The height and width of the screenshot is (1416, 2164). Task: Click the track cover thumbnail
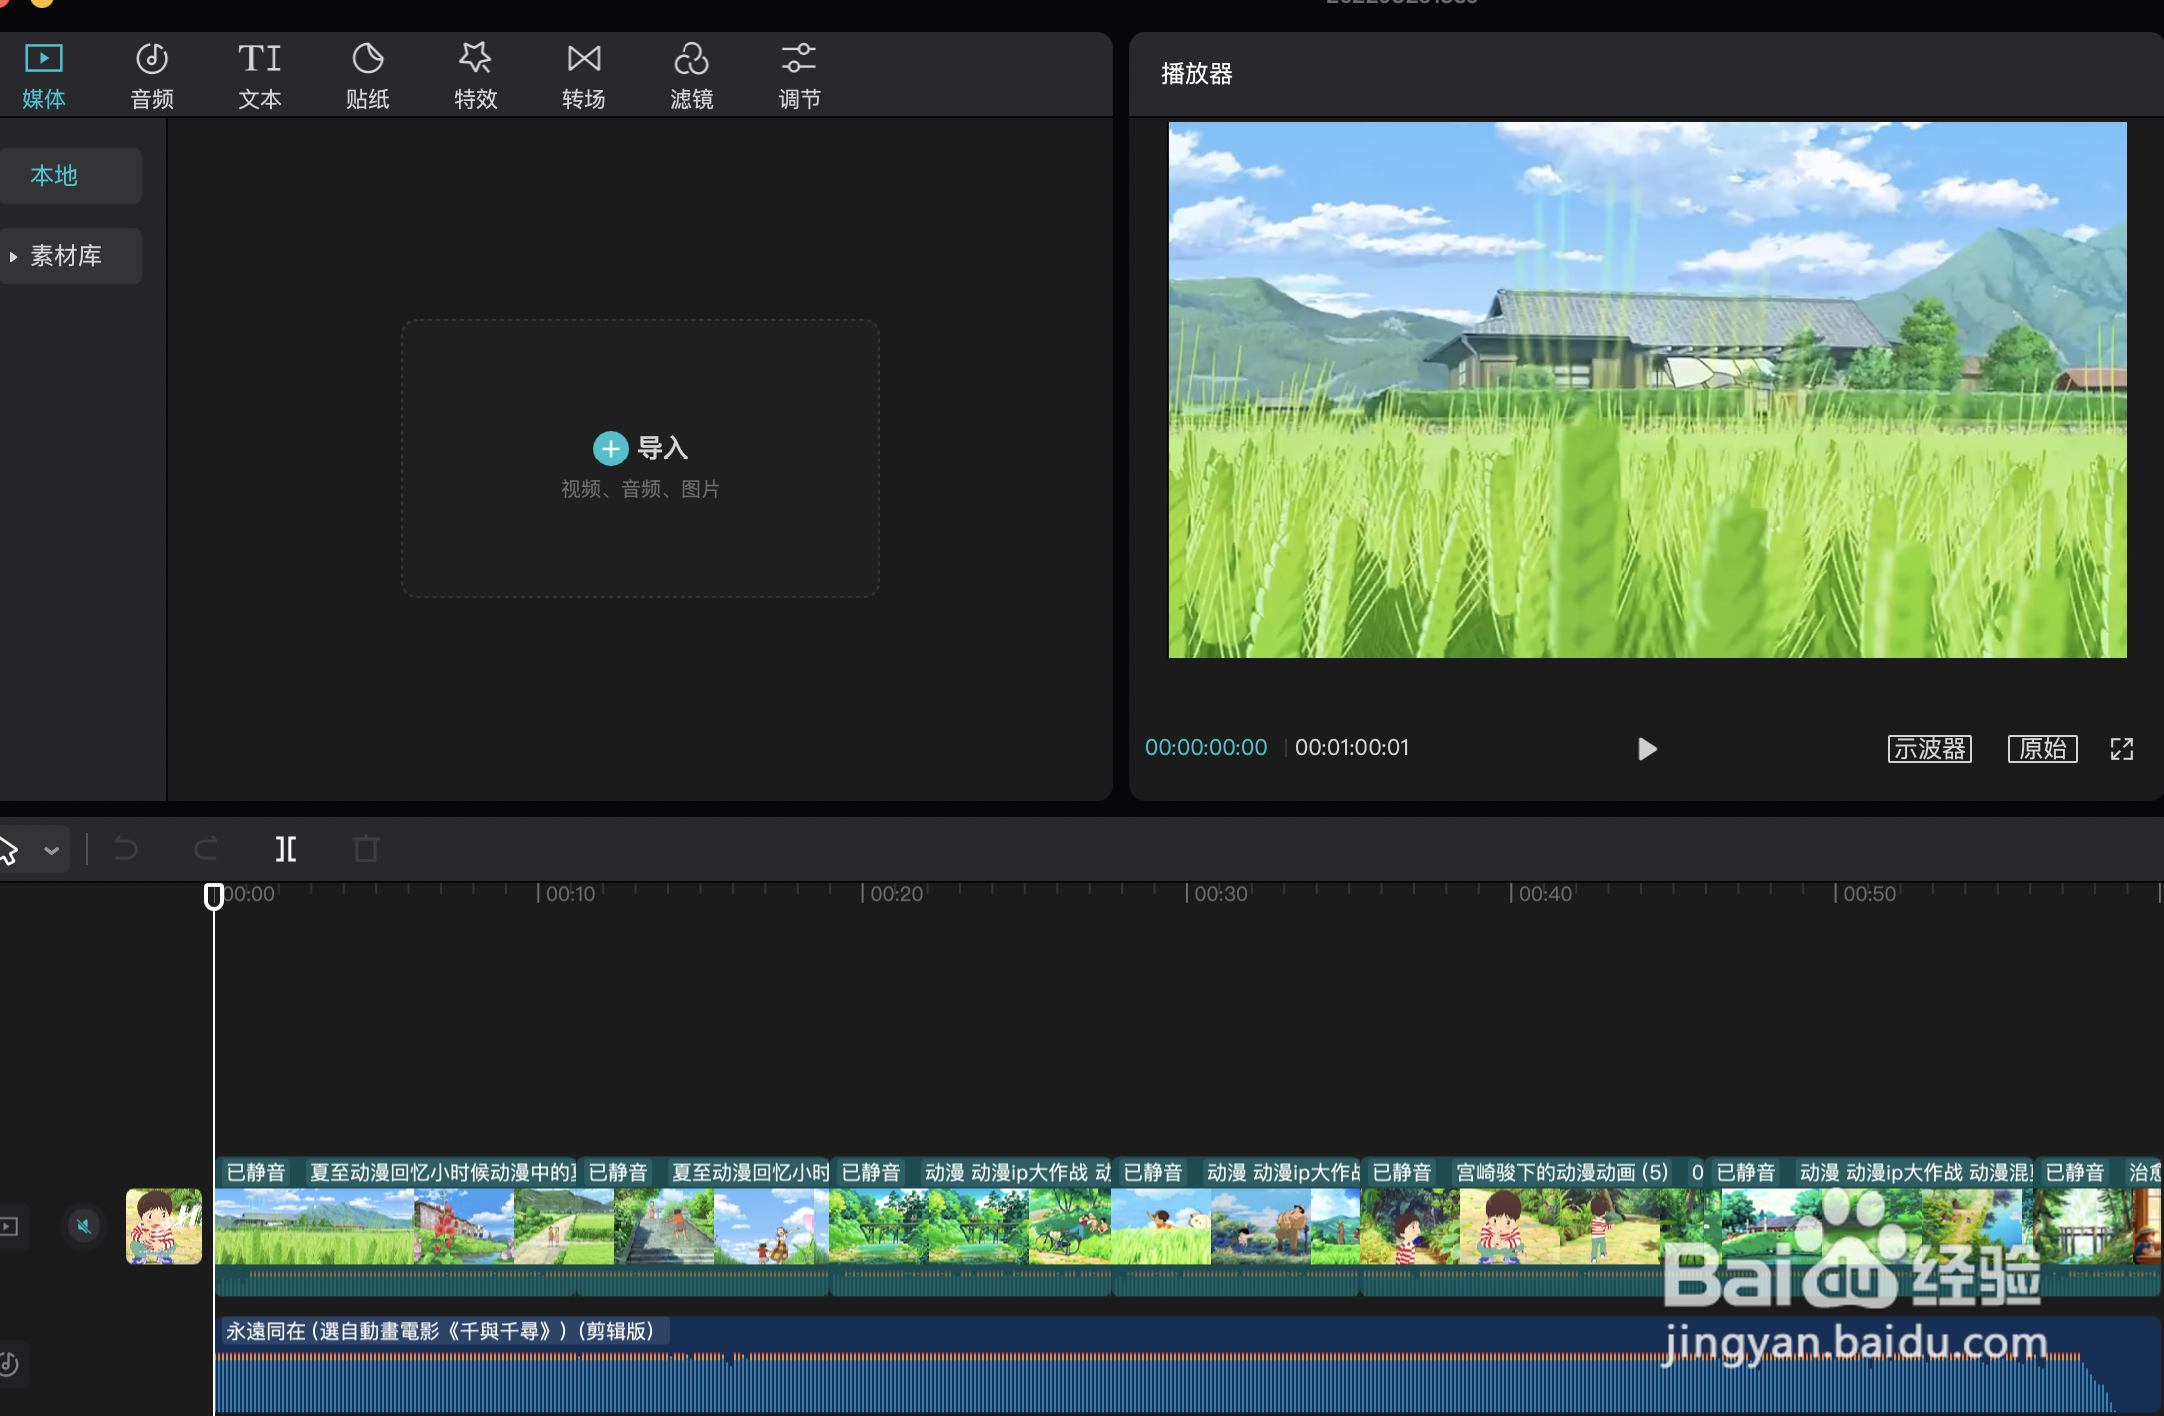pos(164,1226)
